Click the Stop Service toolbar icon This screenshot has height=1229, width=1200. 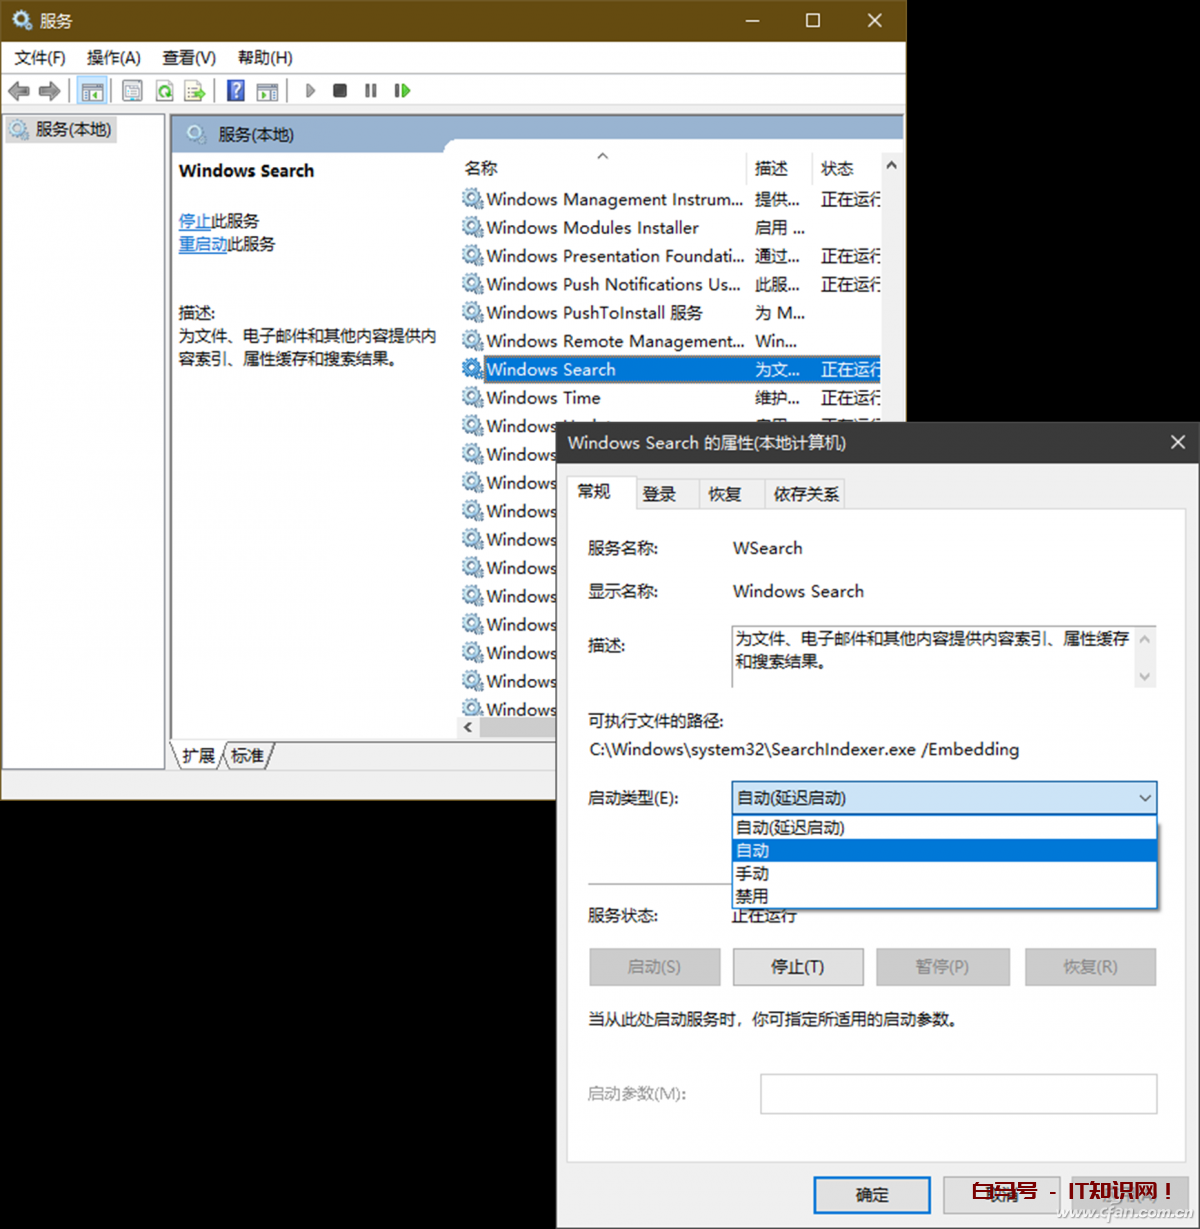tap(340, 91)
